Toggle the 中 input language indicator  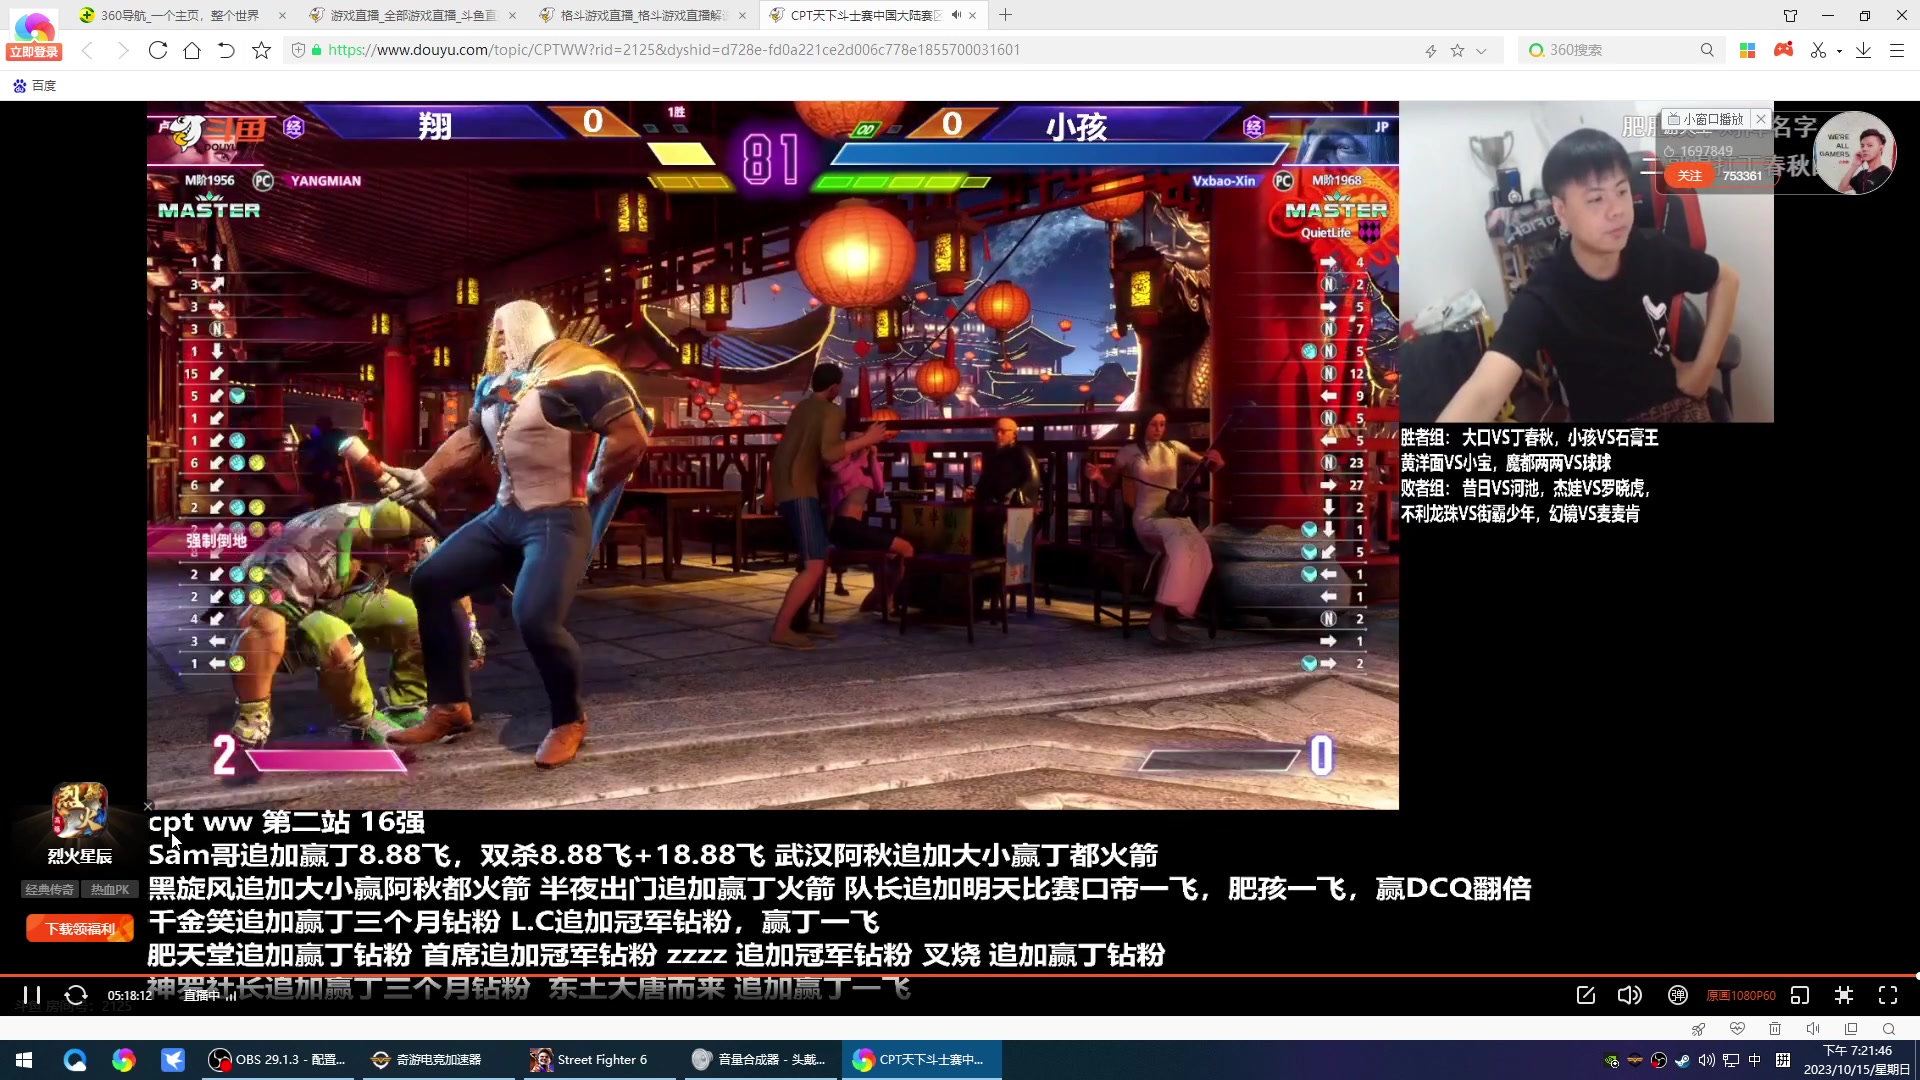pyautogui.click(x=1755, y=1060)
